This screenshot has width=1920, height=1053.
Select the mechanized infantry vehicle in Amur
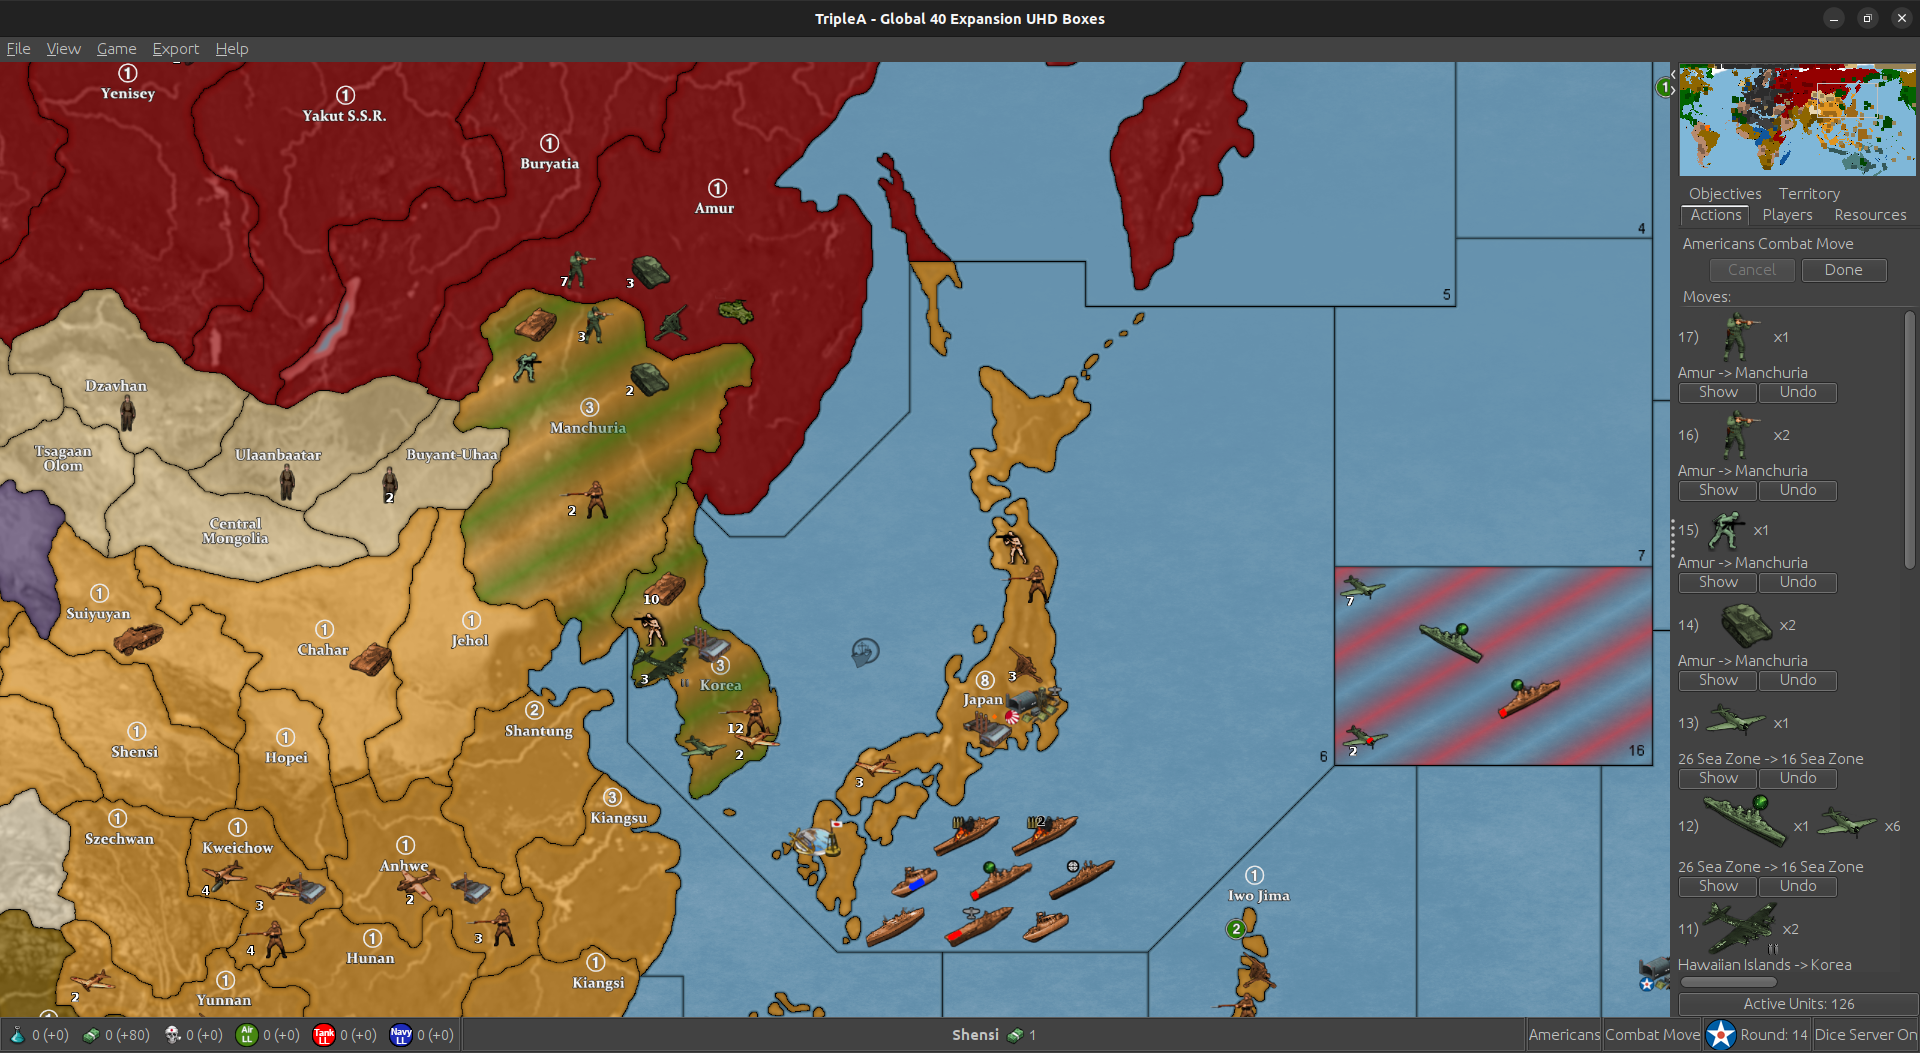click(736, 311)
